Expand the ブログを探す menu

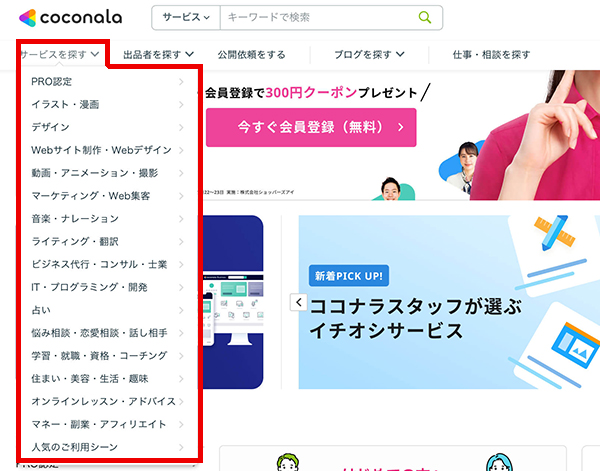click(x=369, y=54)
